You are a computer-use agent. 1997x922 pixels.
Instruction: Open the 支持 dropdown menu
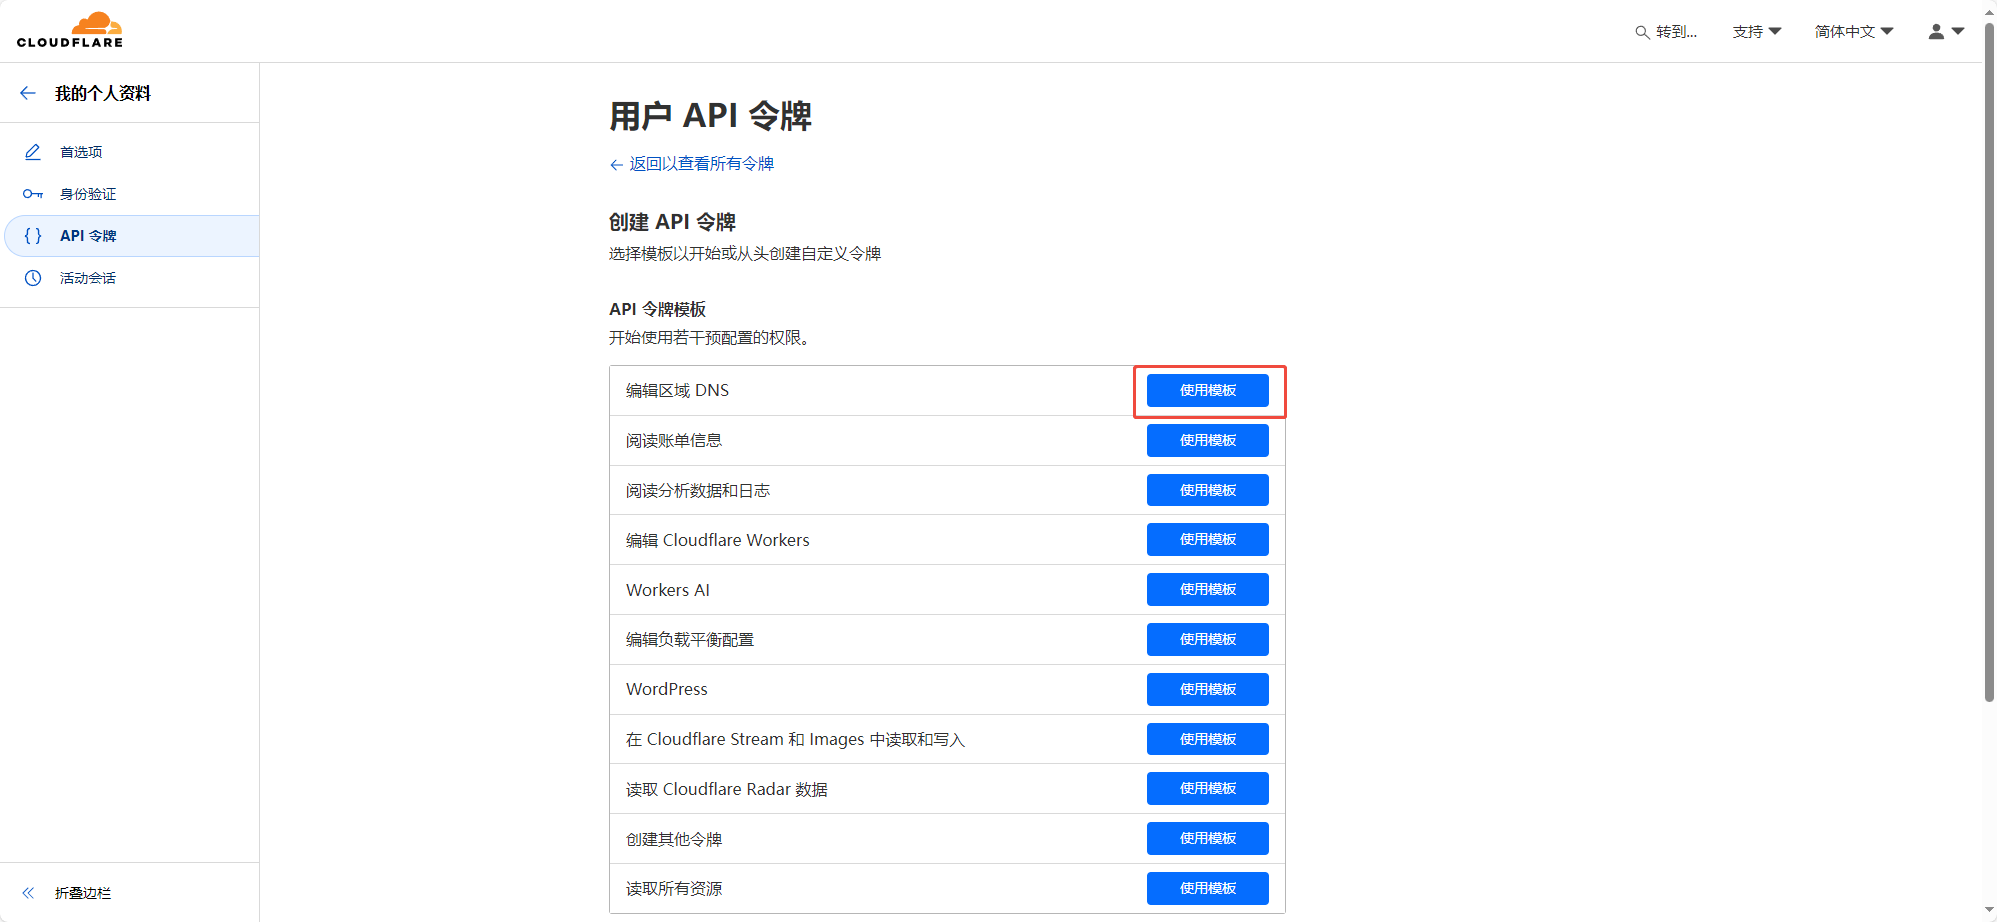pyautogui.click(x=1757, y=32)
